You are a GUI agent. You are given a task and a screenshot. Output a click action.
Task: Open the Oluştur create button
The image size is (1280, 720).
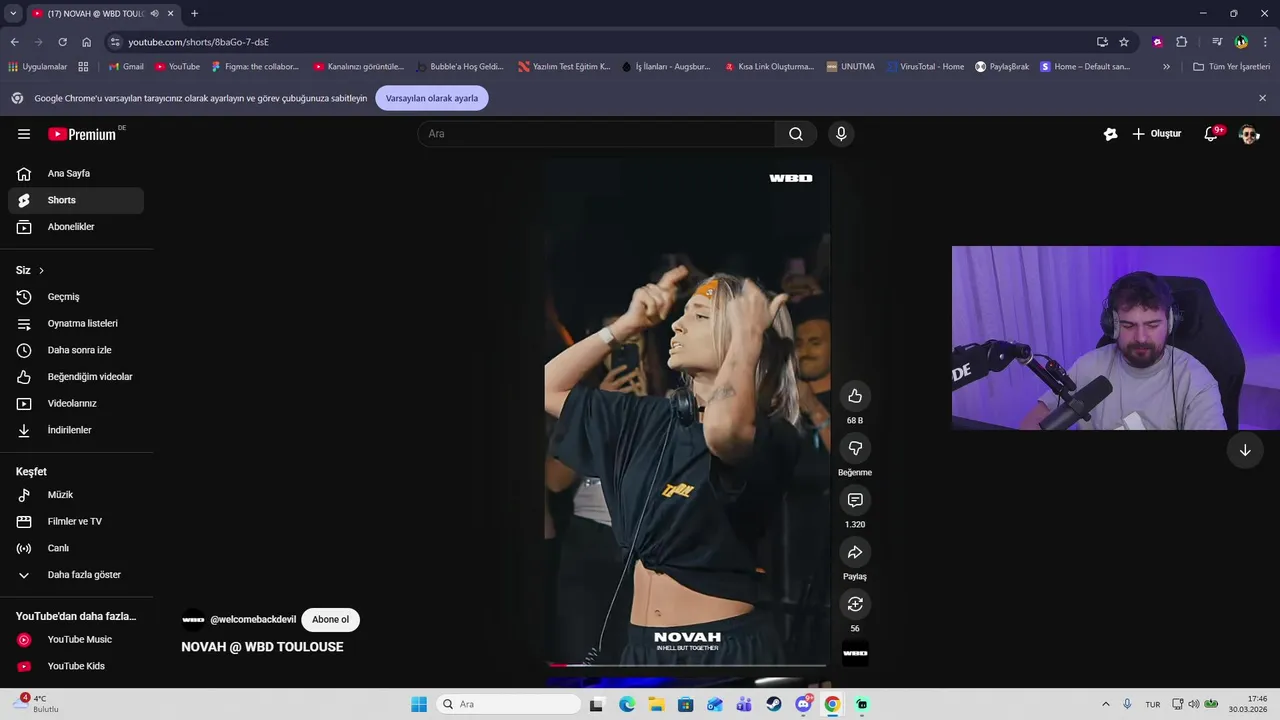click(1157, 134)
